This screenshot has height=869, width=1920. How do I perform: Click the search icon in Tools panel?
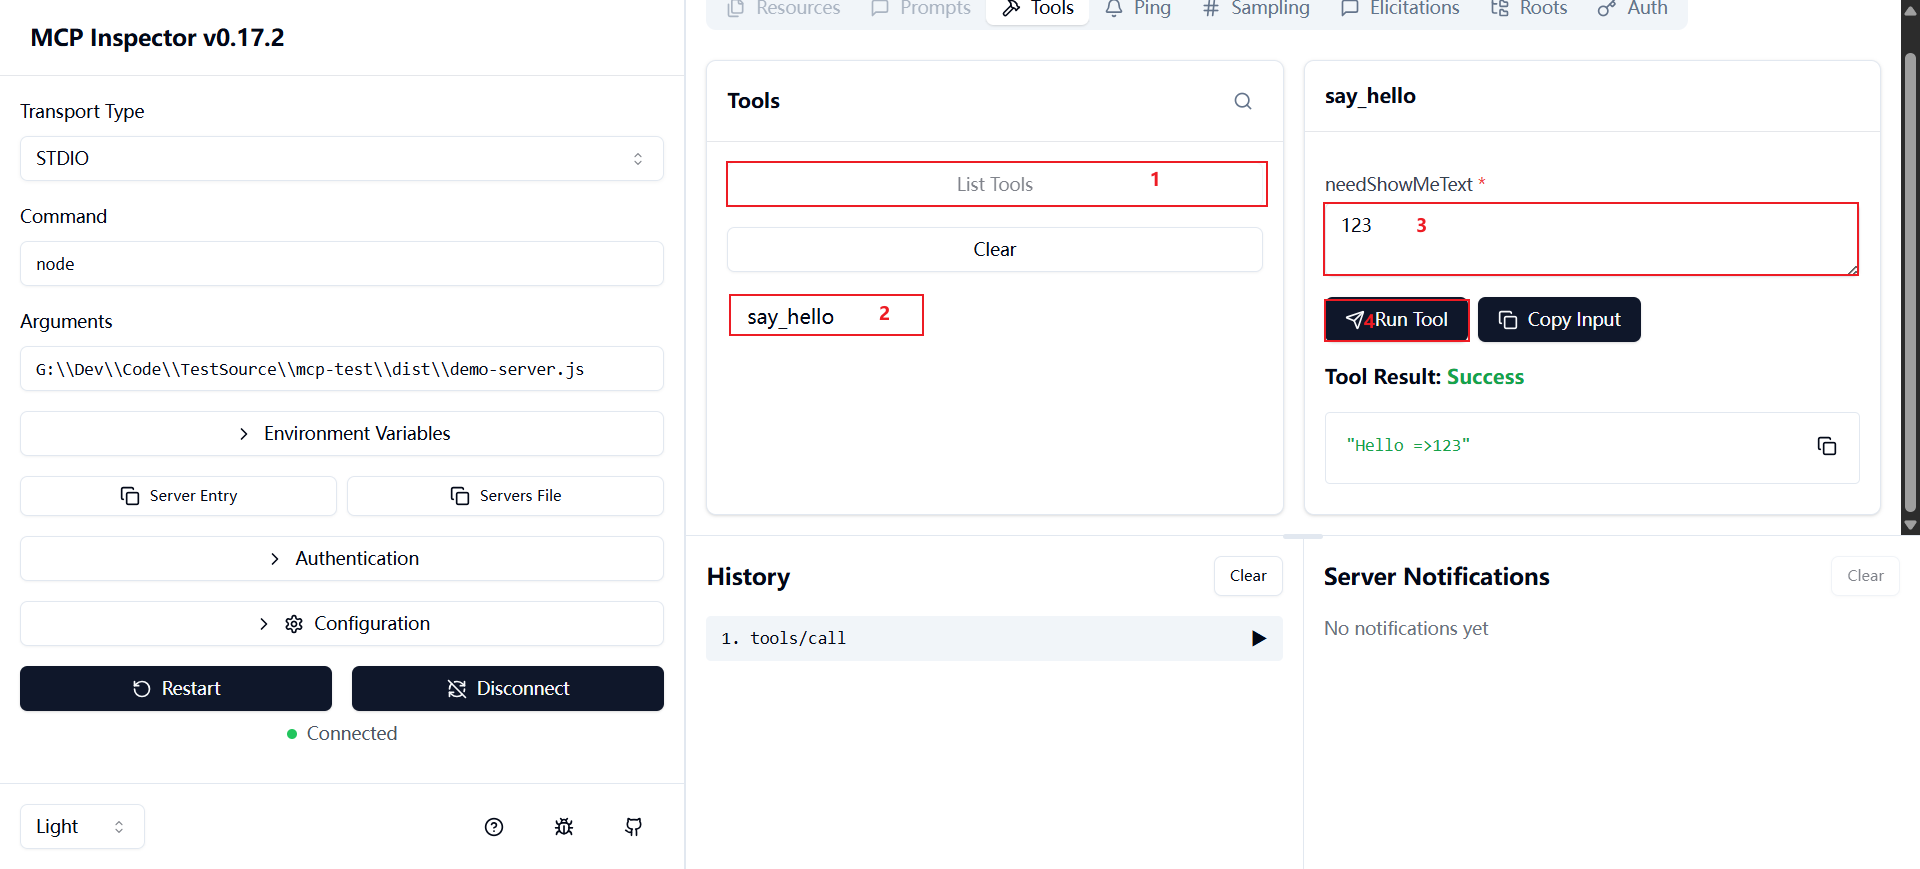click(1242, 101)
